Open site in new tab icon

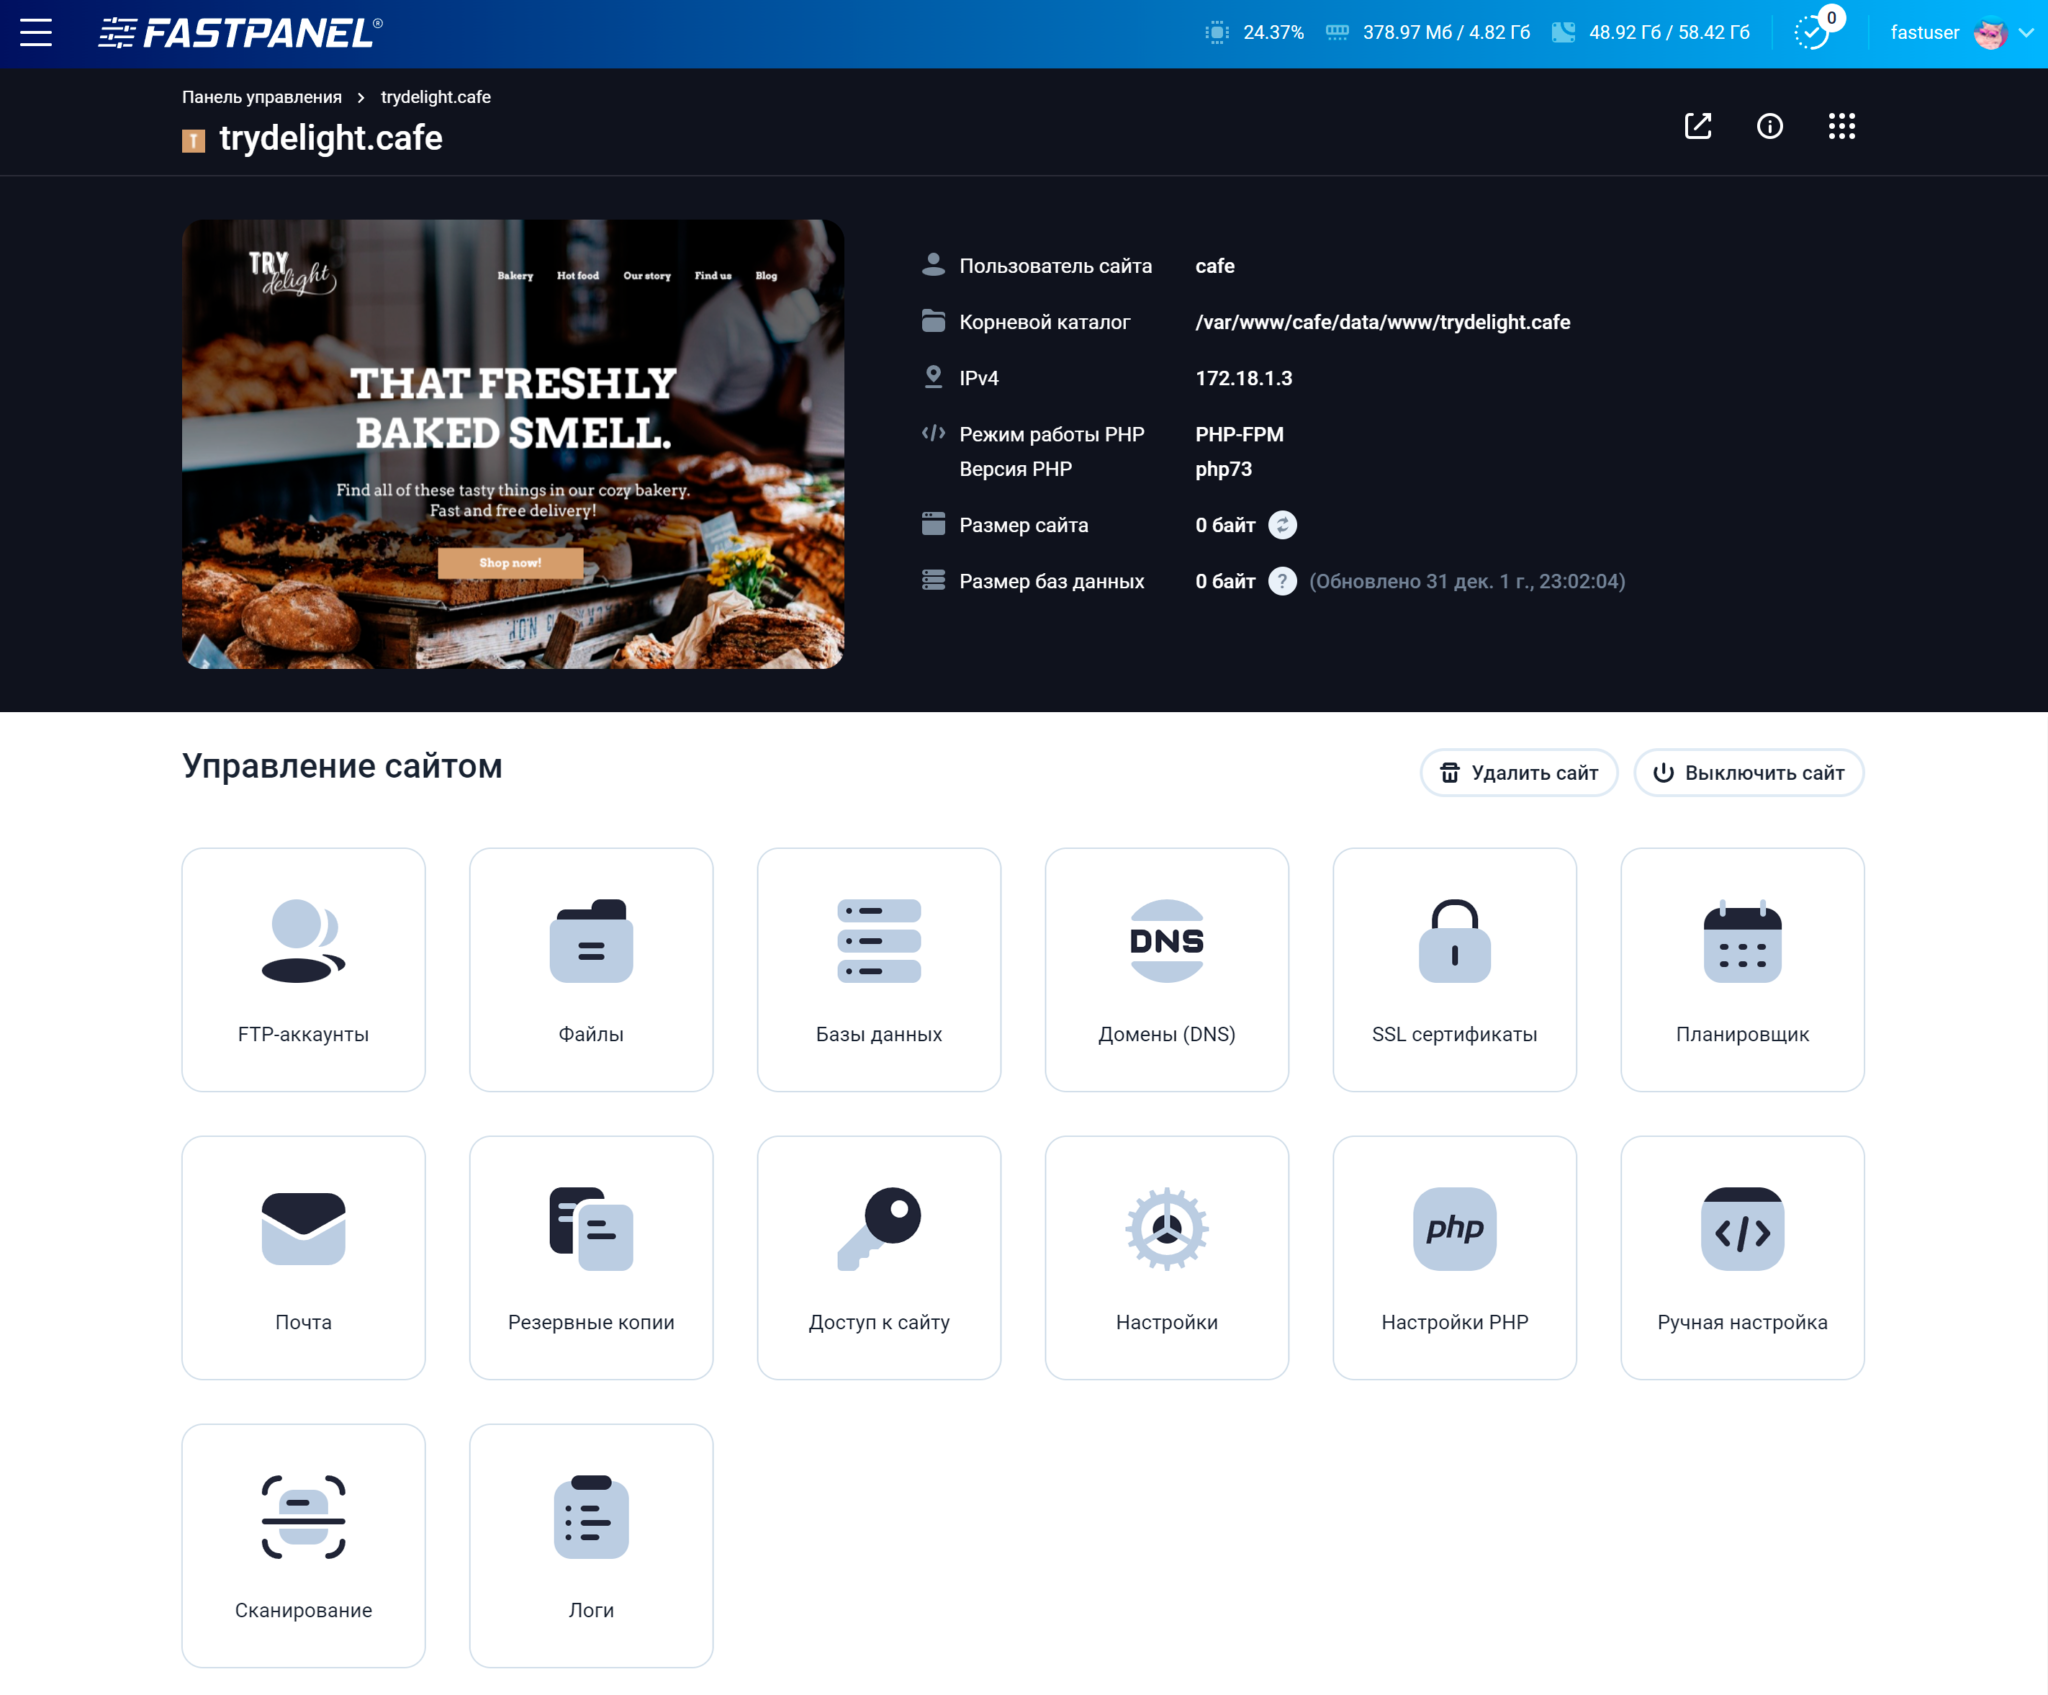(1697, 126)
